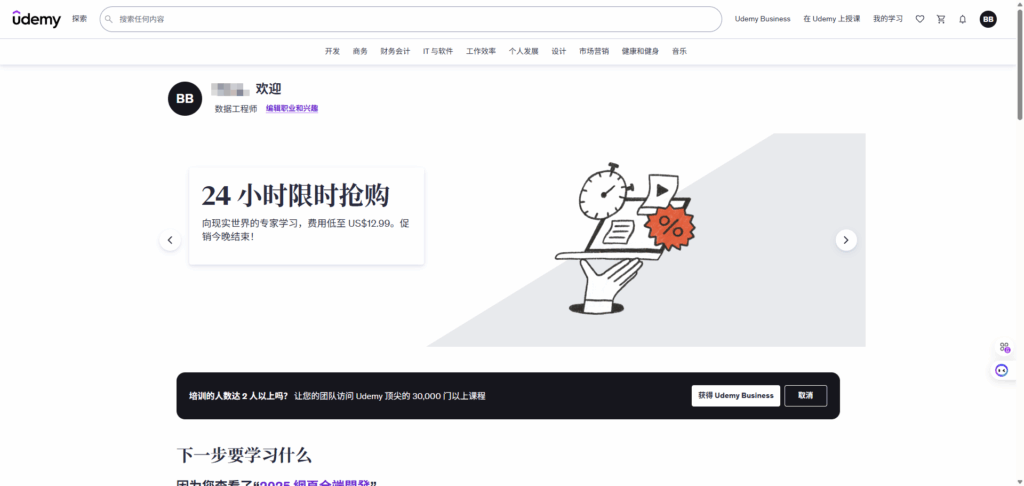The image size is (1024, 486).
Task: Open 在 Udemy 上授课 link
Action: pos(831,19)
